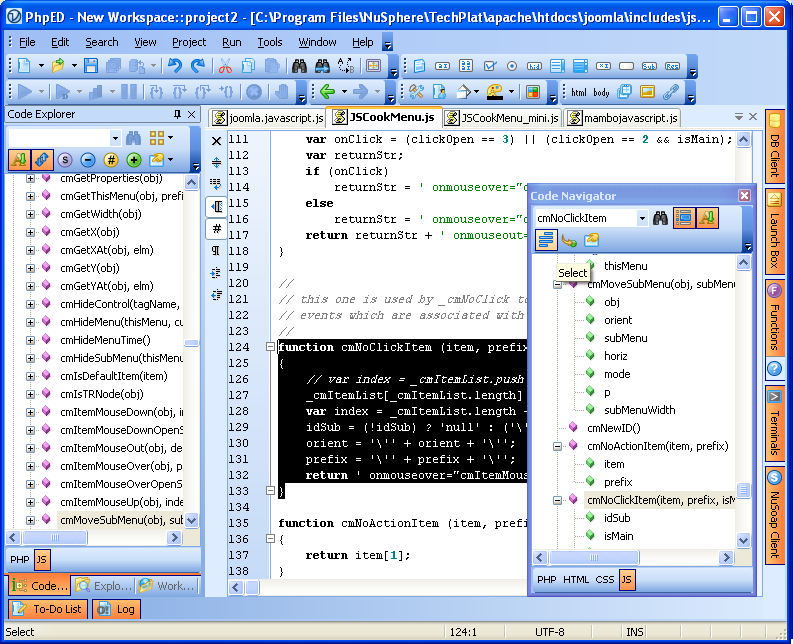This screenshot has width=793, height=644.
Task: Click the X icon in the editor gutter
Action: [x=216, y=141]
